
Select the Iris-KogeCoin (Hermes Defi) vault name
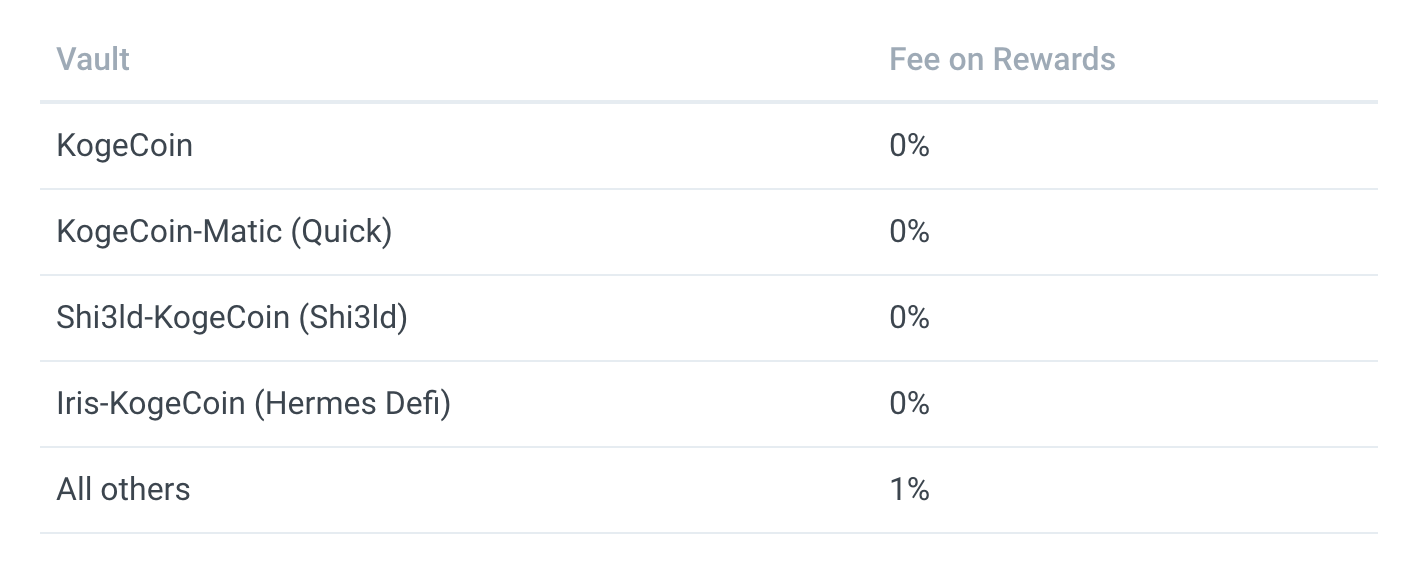254,404
